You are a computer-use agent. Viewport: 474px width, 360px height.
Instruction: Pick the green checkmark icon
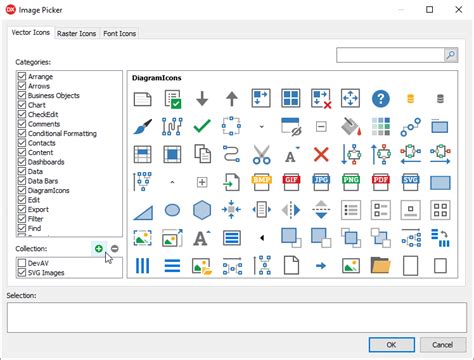click(202, 126)
